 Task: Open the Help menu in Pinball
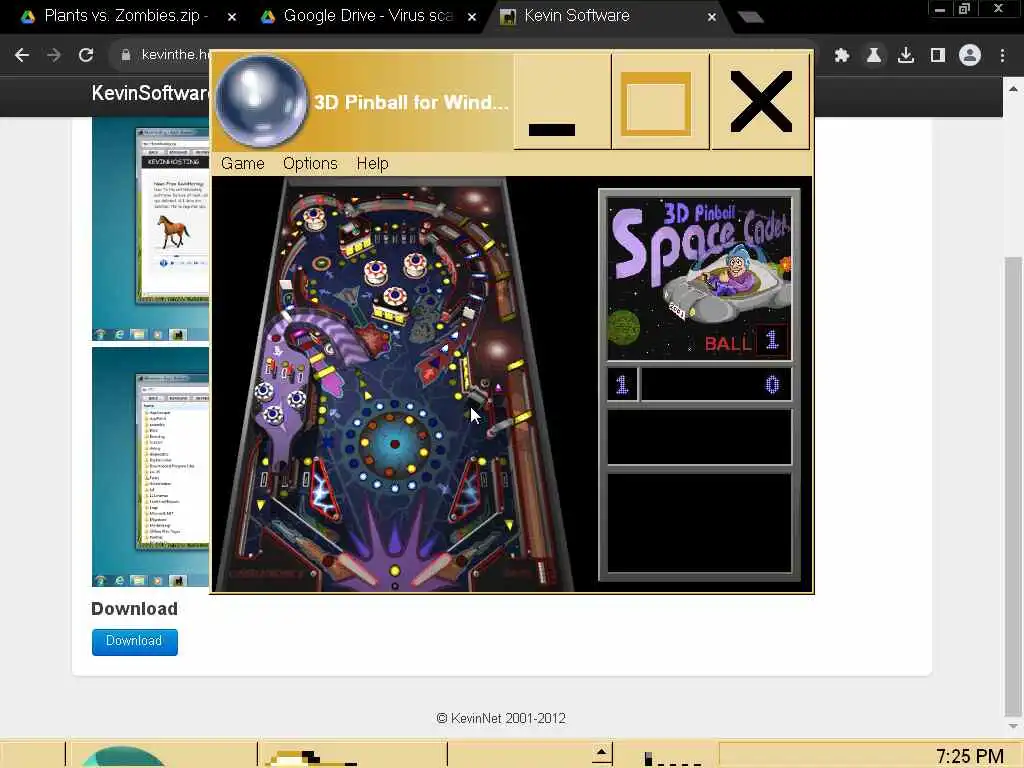point(372,163)
